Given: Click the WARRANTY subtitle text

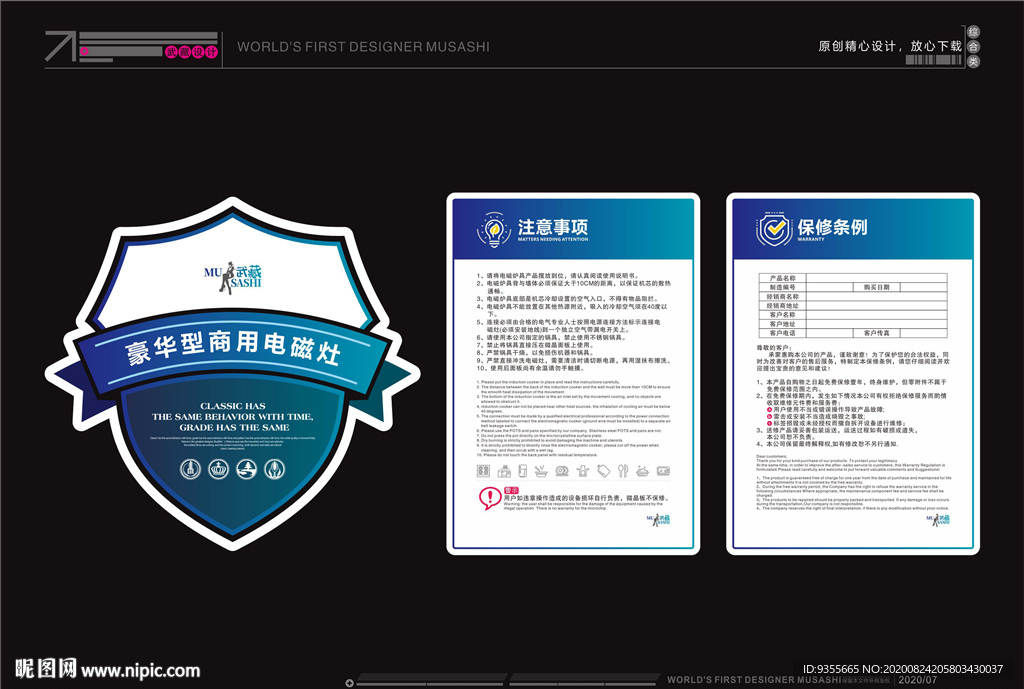Looking at the screenshot, I should [x=810, y=240].
